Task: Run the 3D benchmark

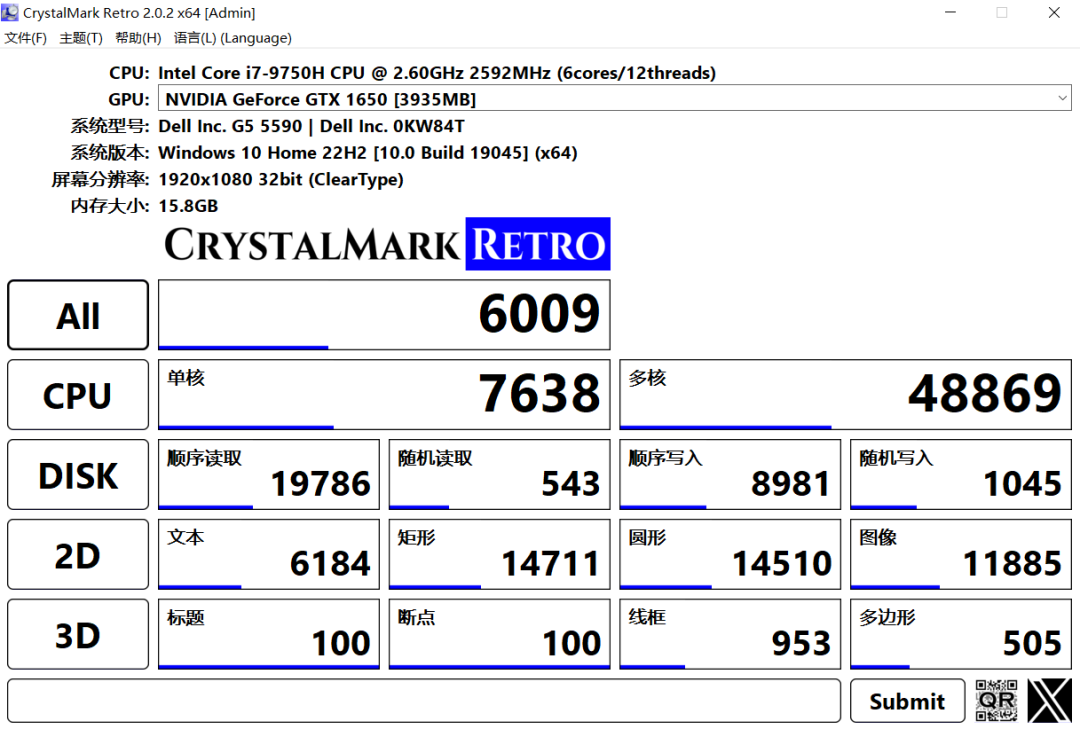Action: pos(78,635)
